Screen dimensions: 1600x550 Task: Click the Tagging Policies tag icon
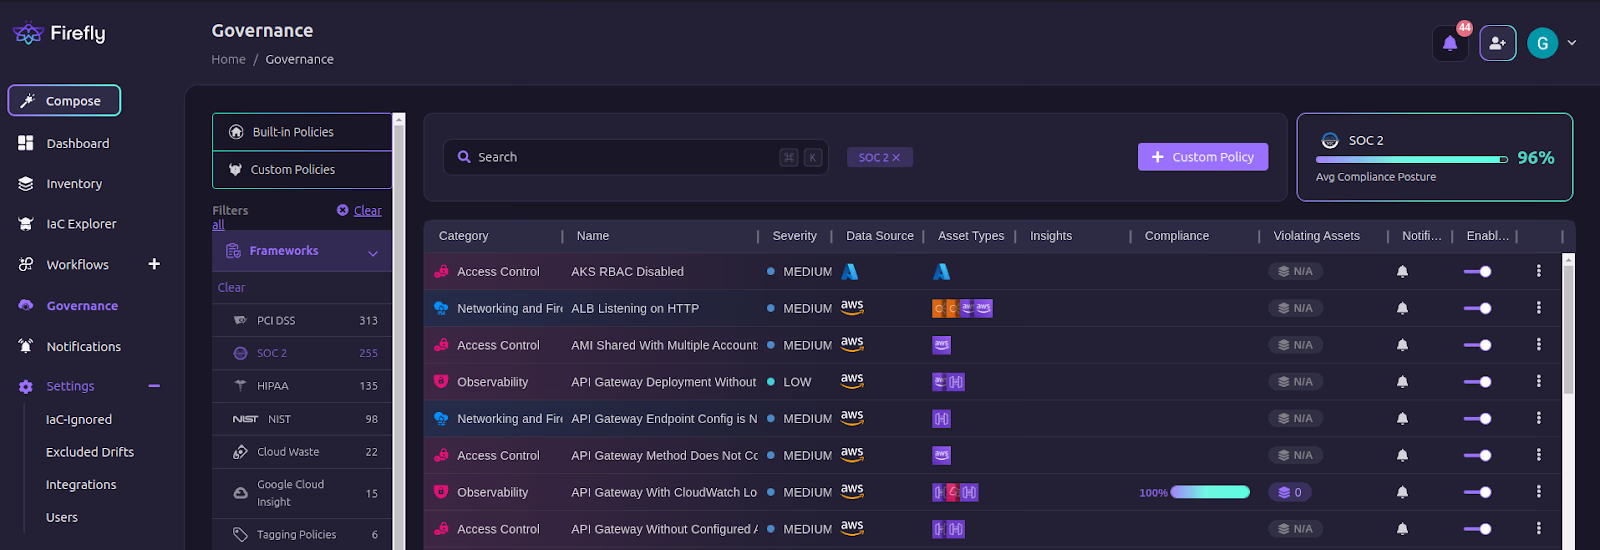point(240,535)
